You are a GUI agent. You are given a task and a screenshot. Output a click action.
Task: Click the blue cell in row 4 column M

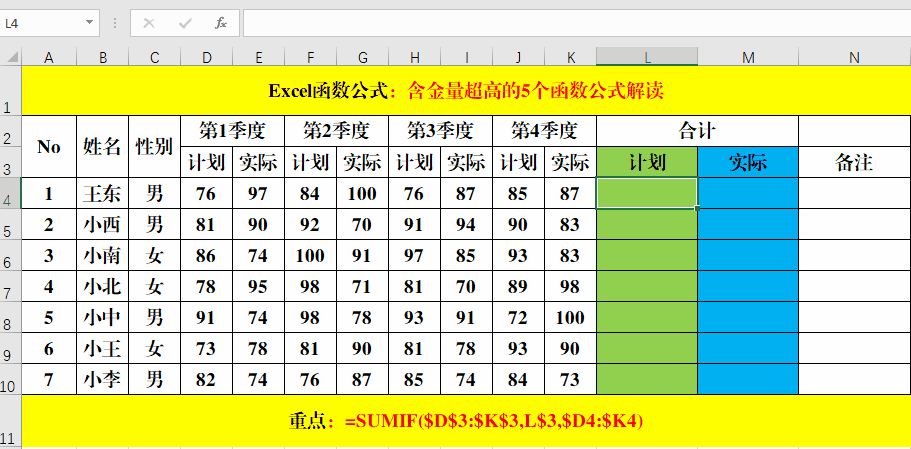[748, 193]
